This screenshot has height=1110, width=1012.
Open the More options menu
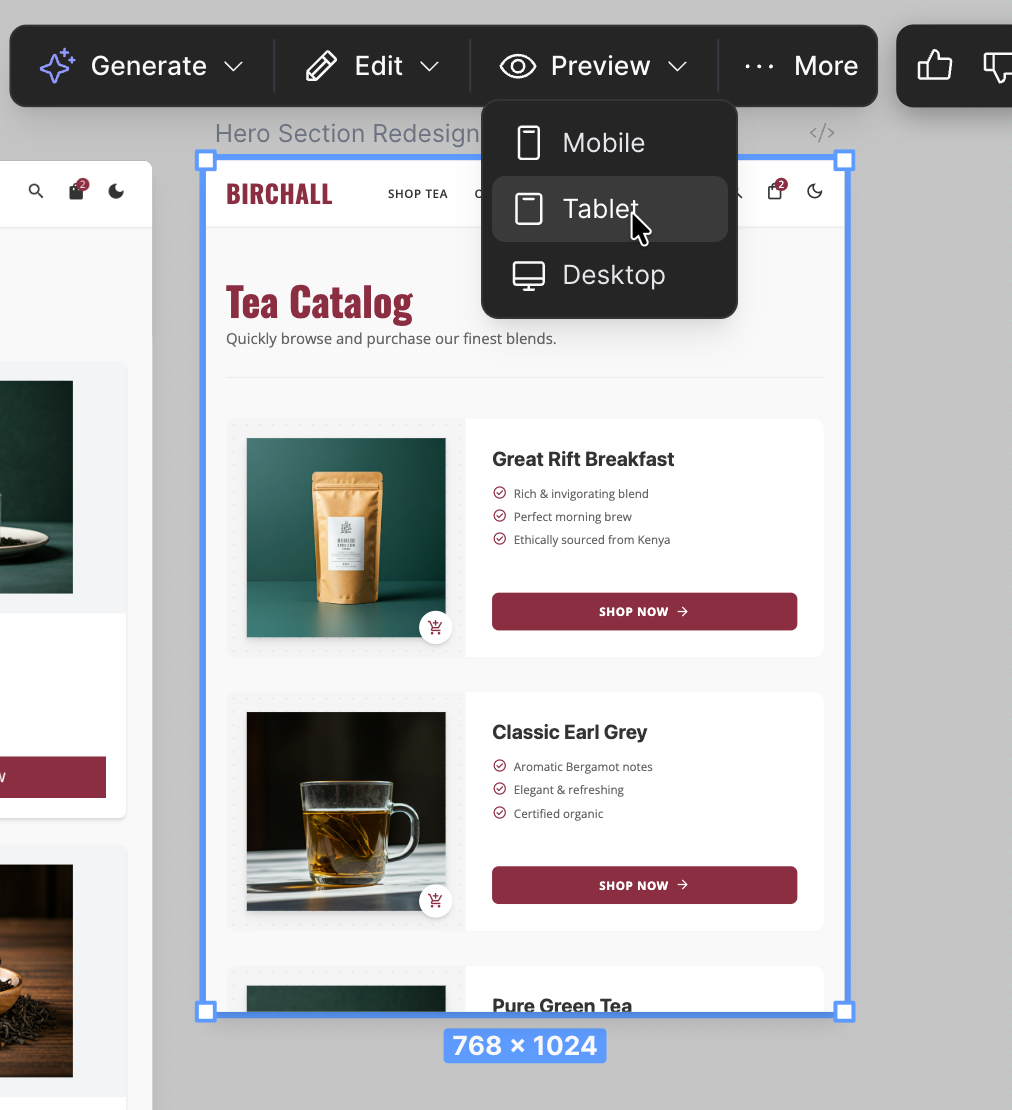tap(801, 67)
